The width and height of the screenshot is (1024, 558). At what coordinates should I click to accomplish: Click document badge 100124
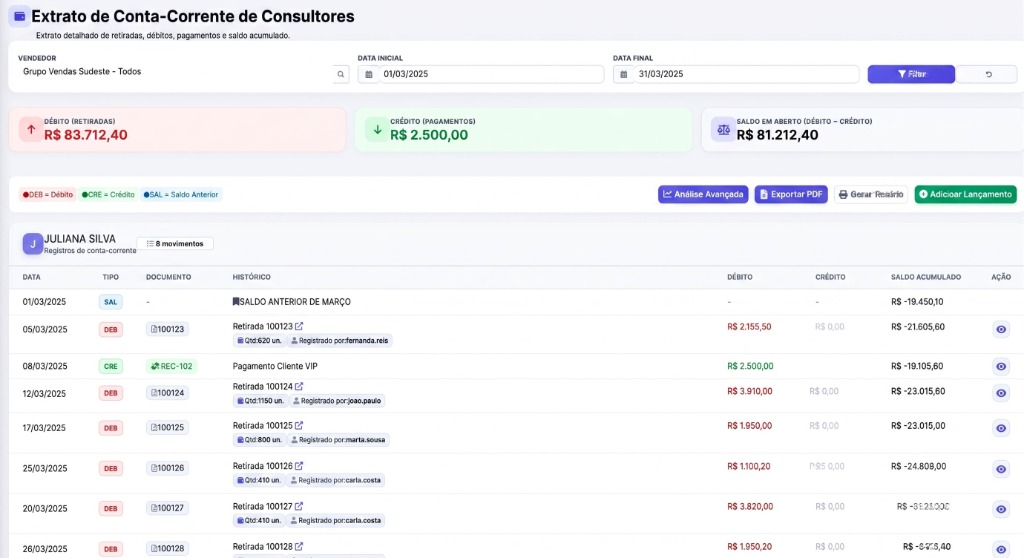click(x=167, y=393)
